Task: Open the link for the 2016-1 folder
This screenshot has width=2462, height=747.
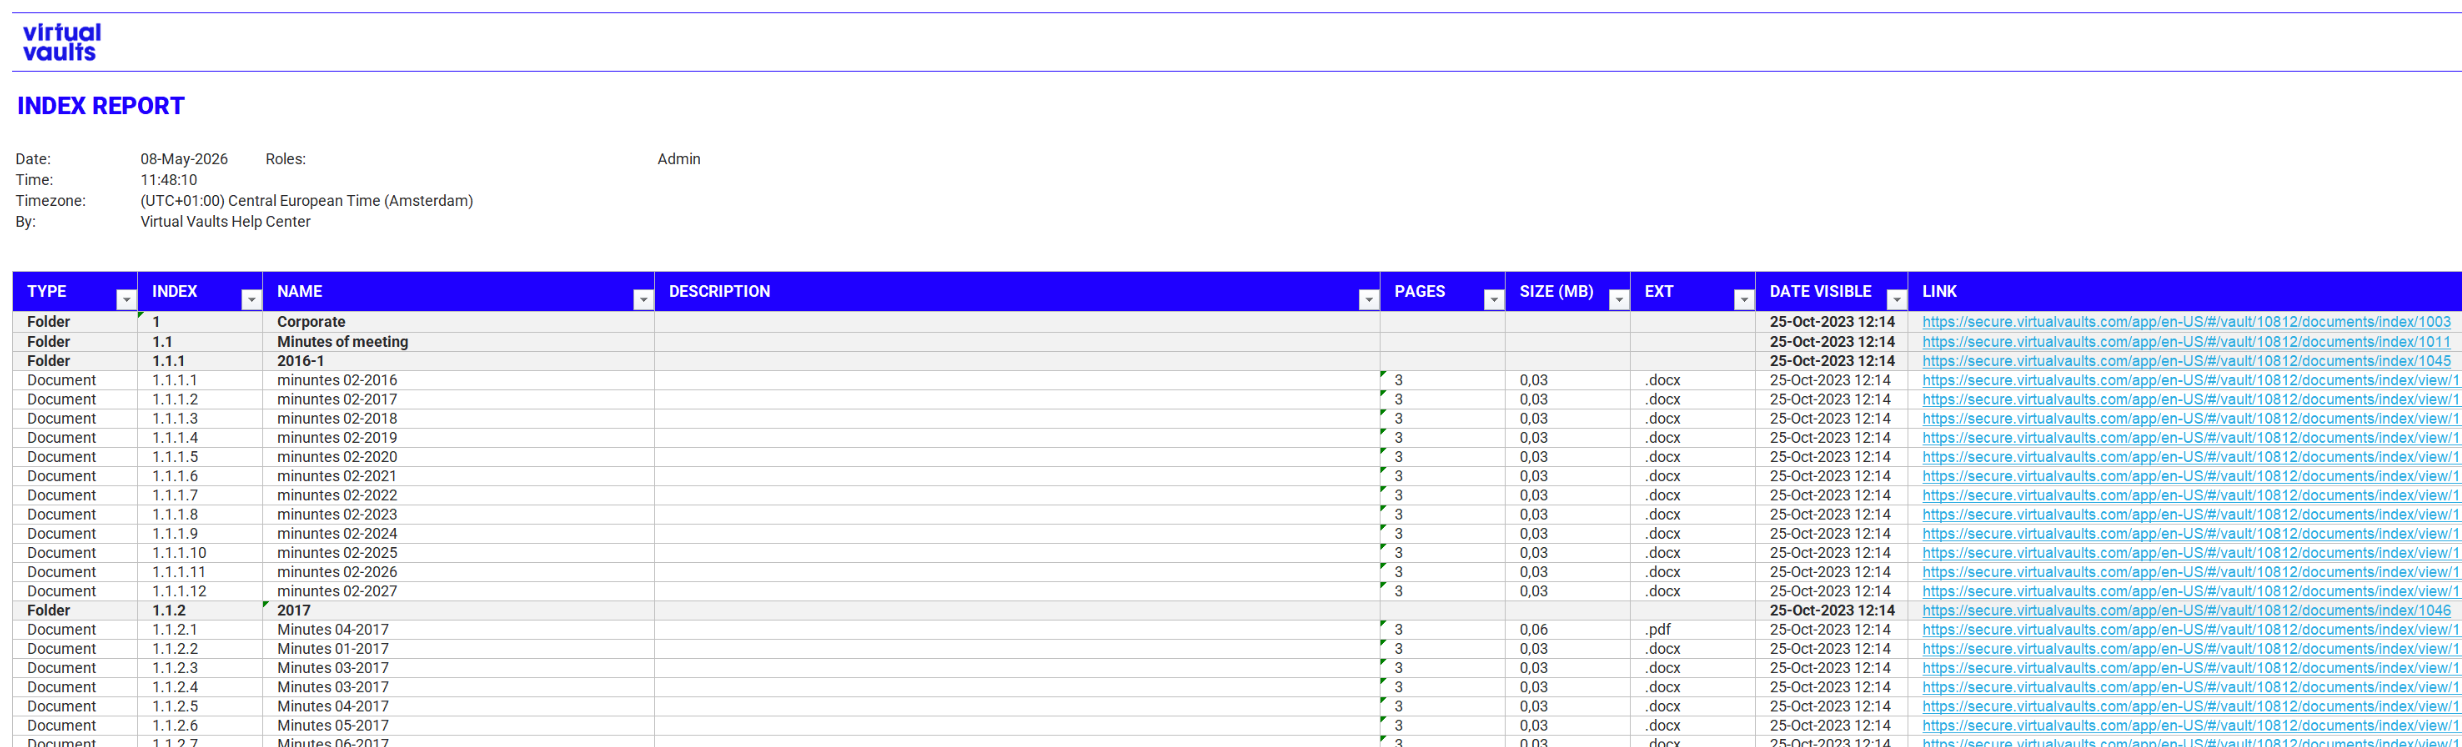Action: (2186, 361)
